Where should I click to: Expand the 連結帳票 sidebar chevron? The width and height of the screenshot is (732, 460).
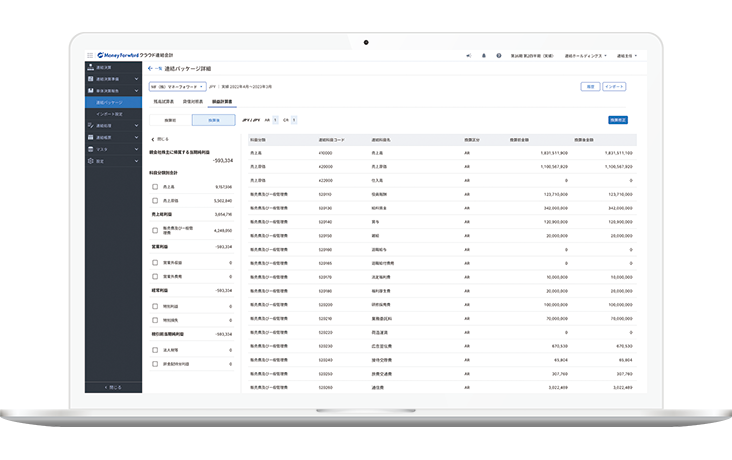[136, 137]
